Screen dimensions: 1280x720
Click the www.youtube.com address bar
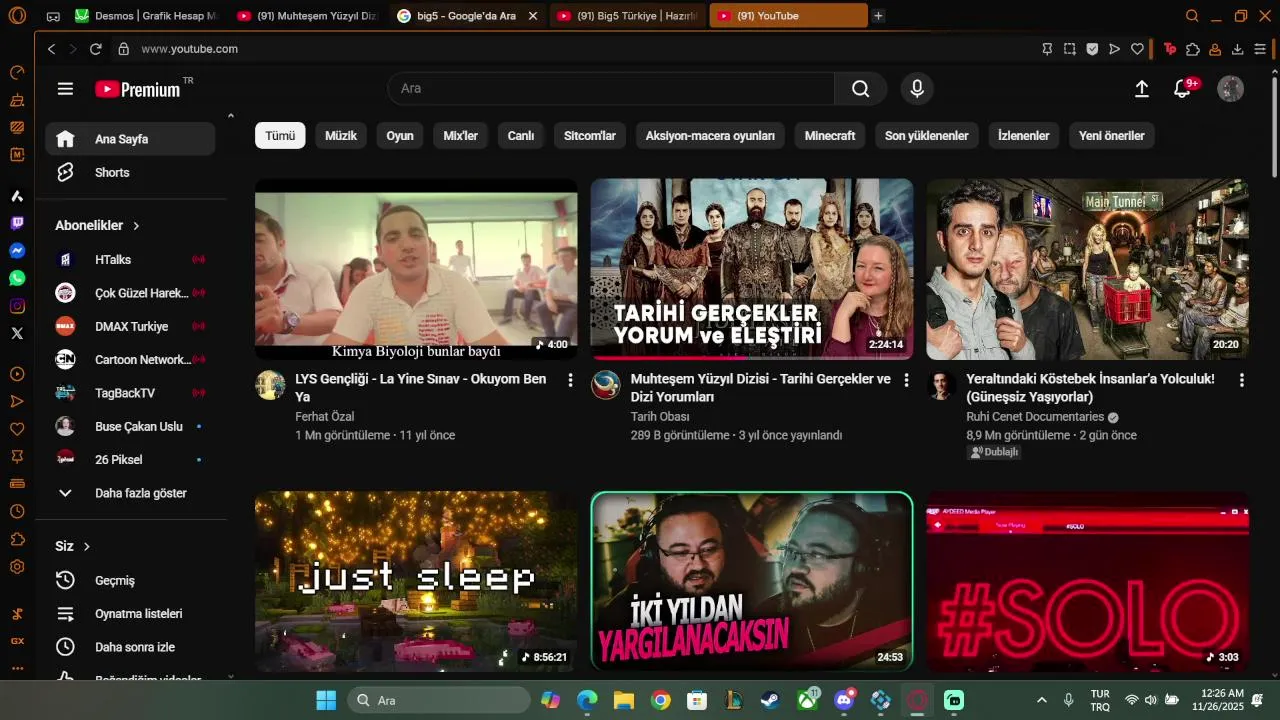coord(190,49)
